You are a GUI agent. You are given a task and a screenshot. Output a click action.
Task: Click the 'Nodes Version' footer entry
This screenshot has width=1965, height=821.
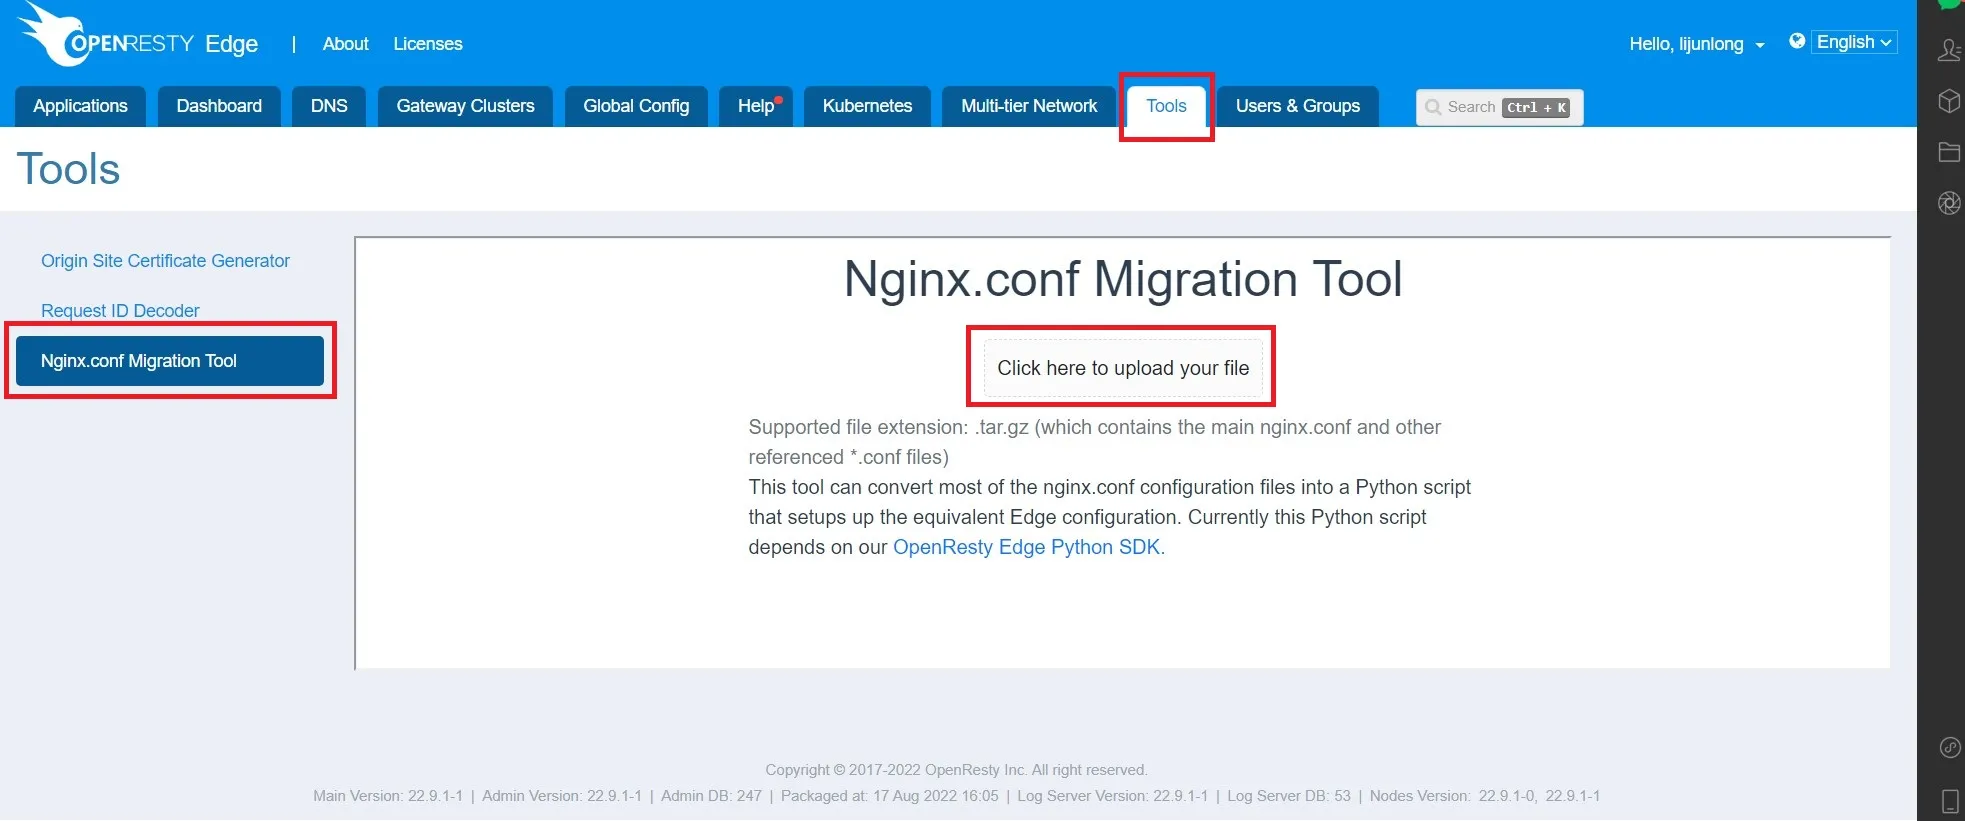point(1484,796)
